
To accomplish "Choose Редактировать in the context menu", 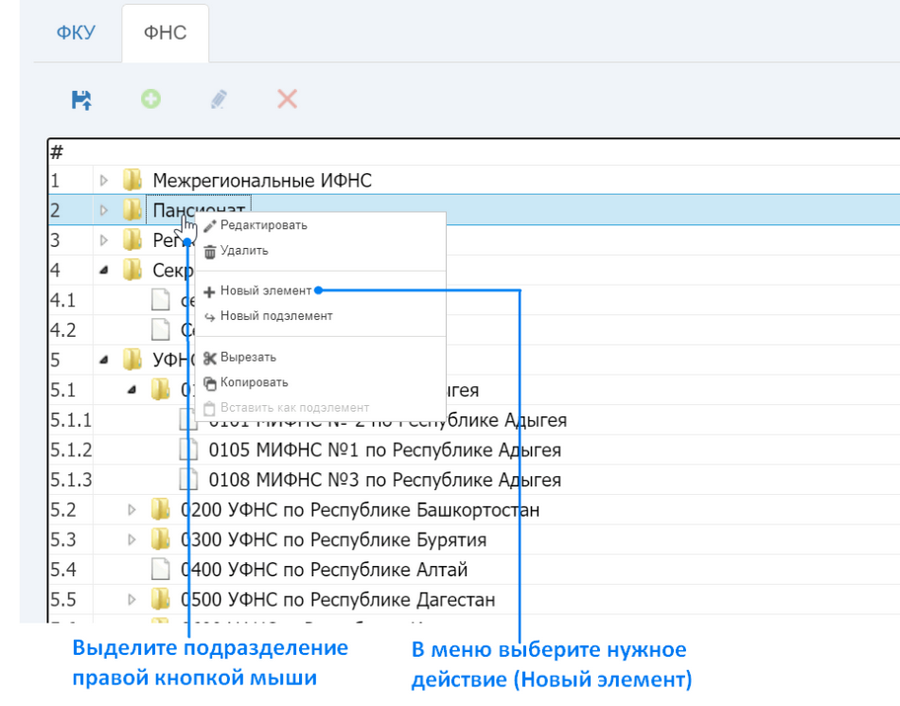I will (263, 225).
